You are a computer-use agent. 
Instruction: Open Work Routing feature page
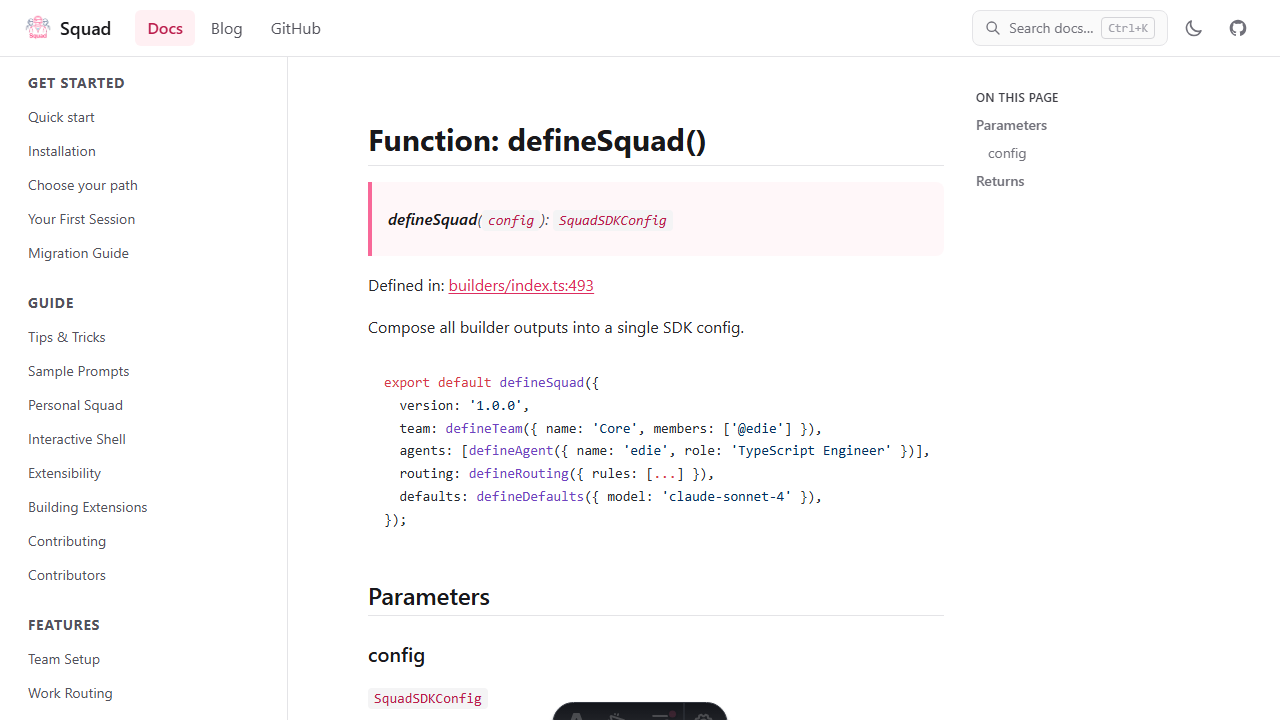click(x=70, y=693)
